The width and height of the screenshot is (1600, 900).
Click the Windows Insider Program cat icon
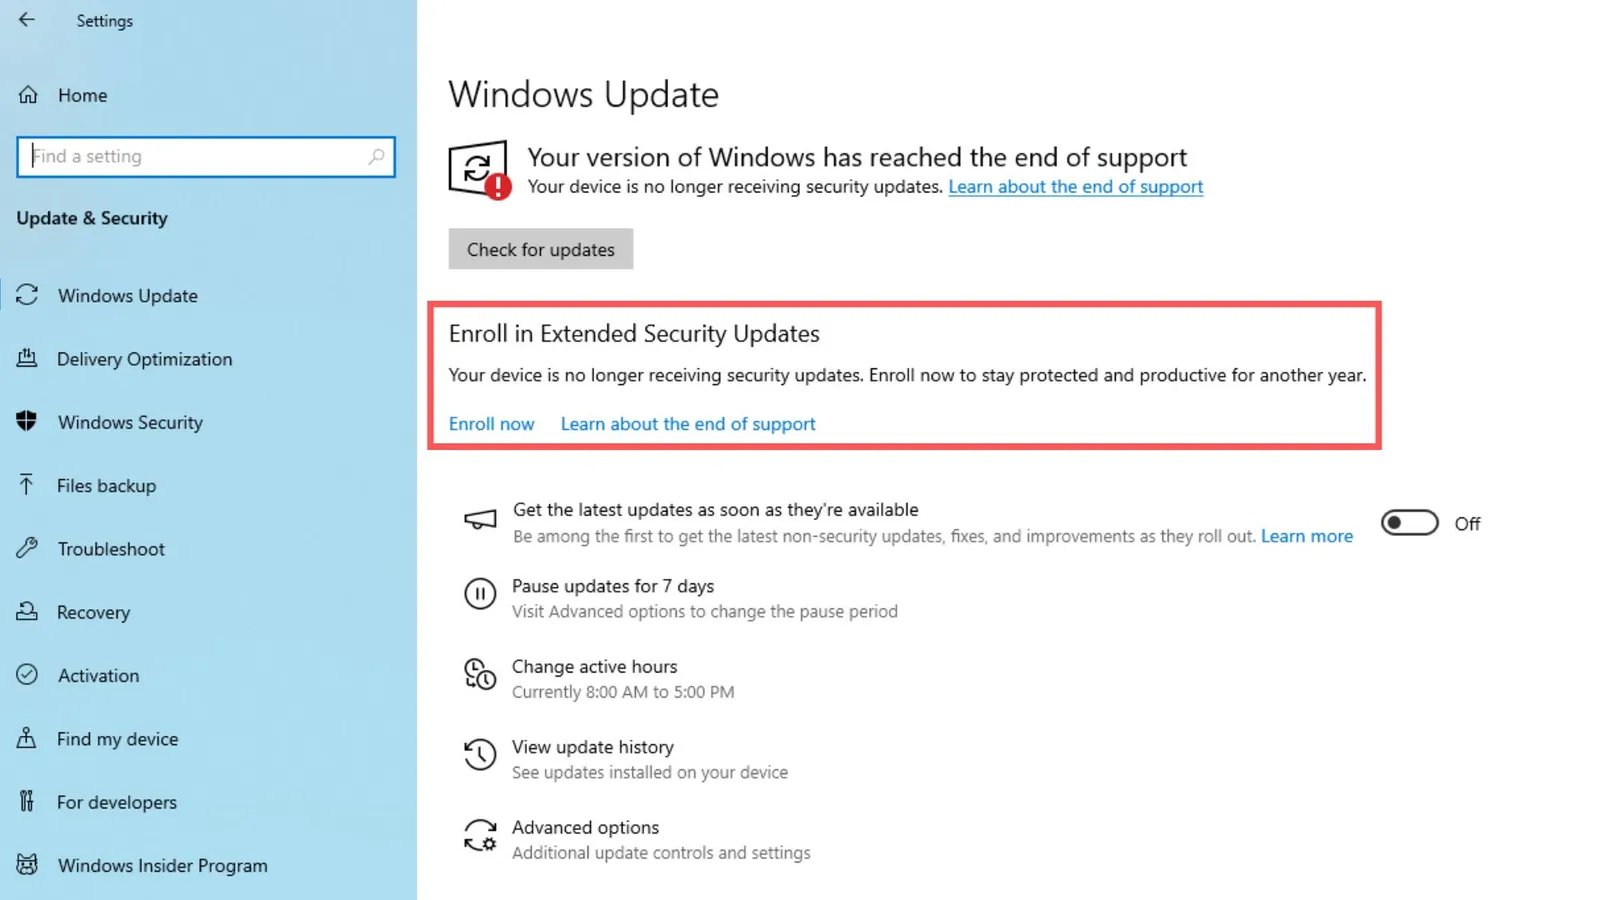pos(27,864)
